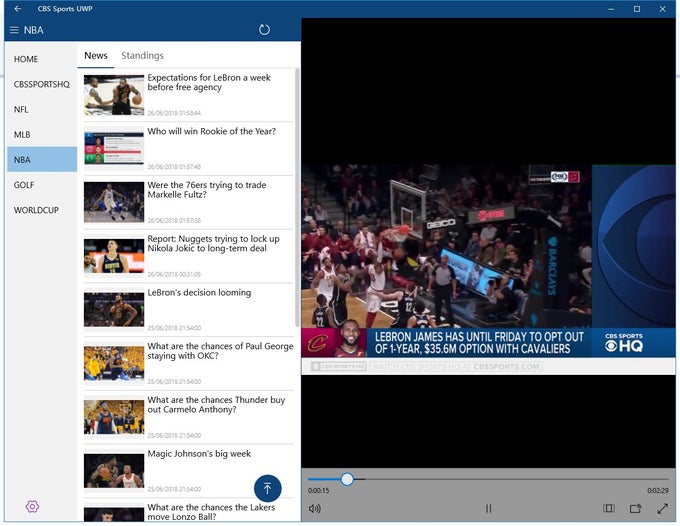This screenshot has height=526, width=680.
Task: Switch to the Standings tab
Action: [x=142, y=56]
